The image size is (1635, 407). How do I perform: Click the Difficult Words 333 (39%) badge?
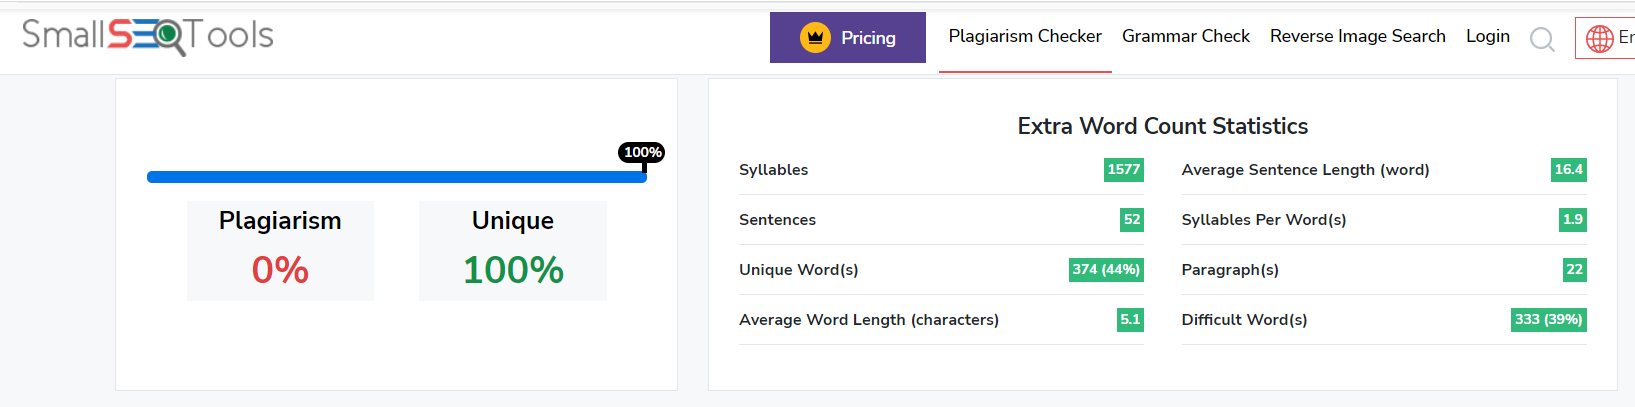pyautogui.click(x=1548, y=320)
